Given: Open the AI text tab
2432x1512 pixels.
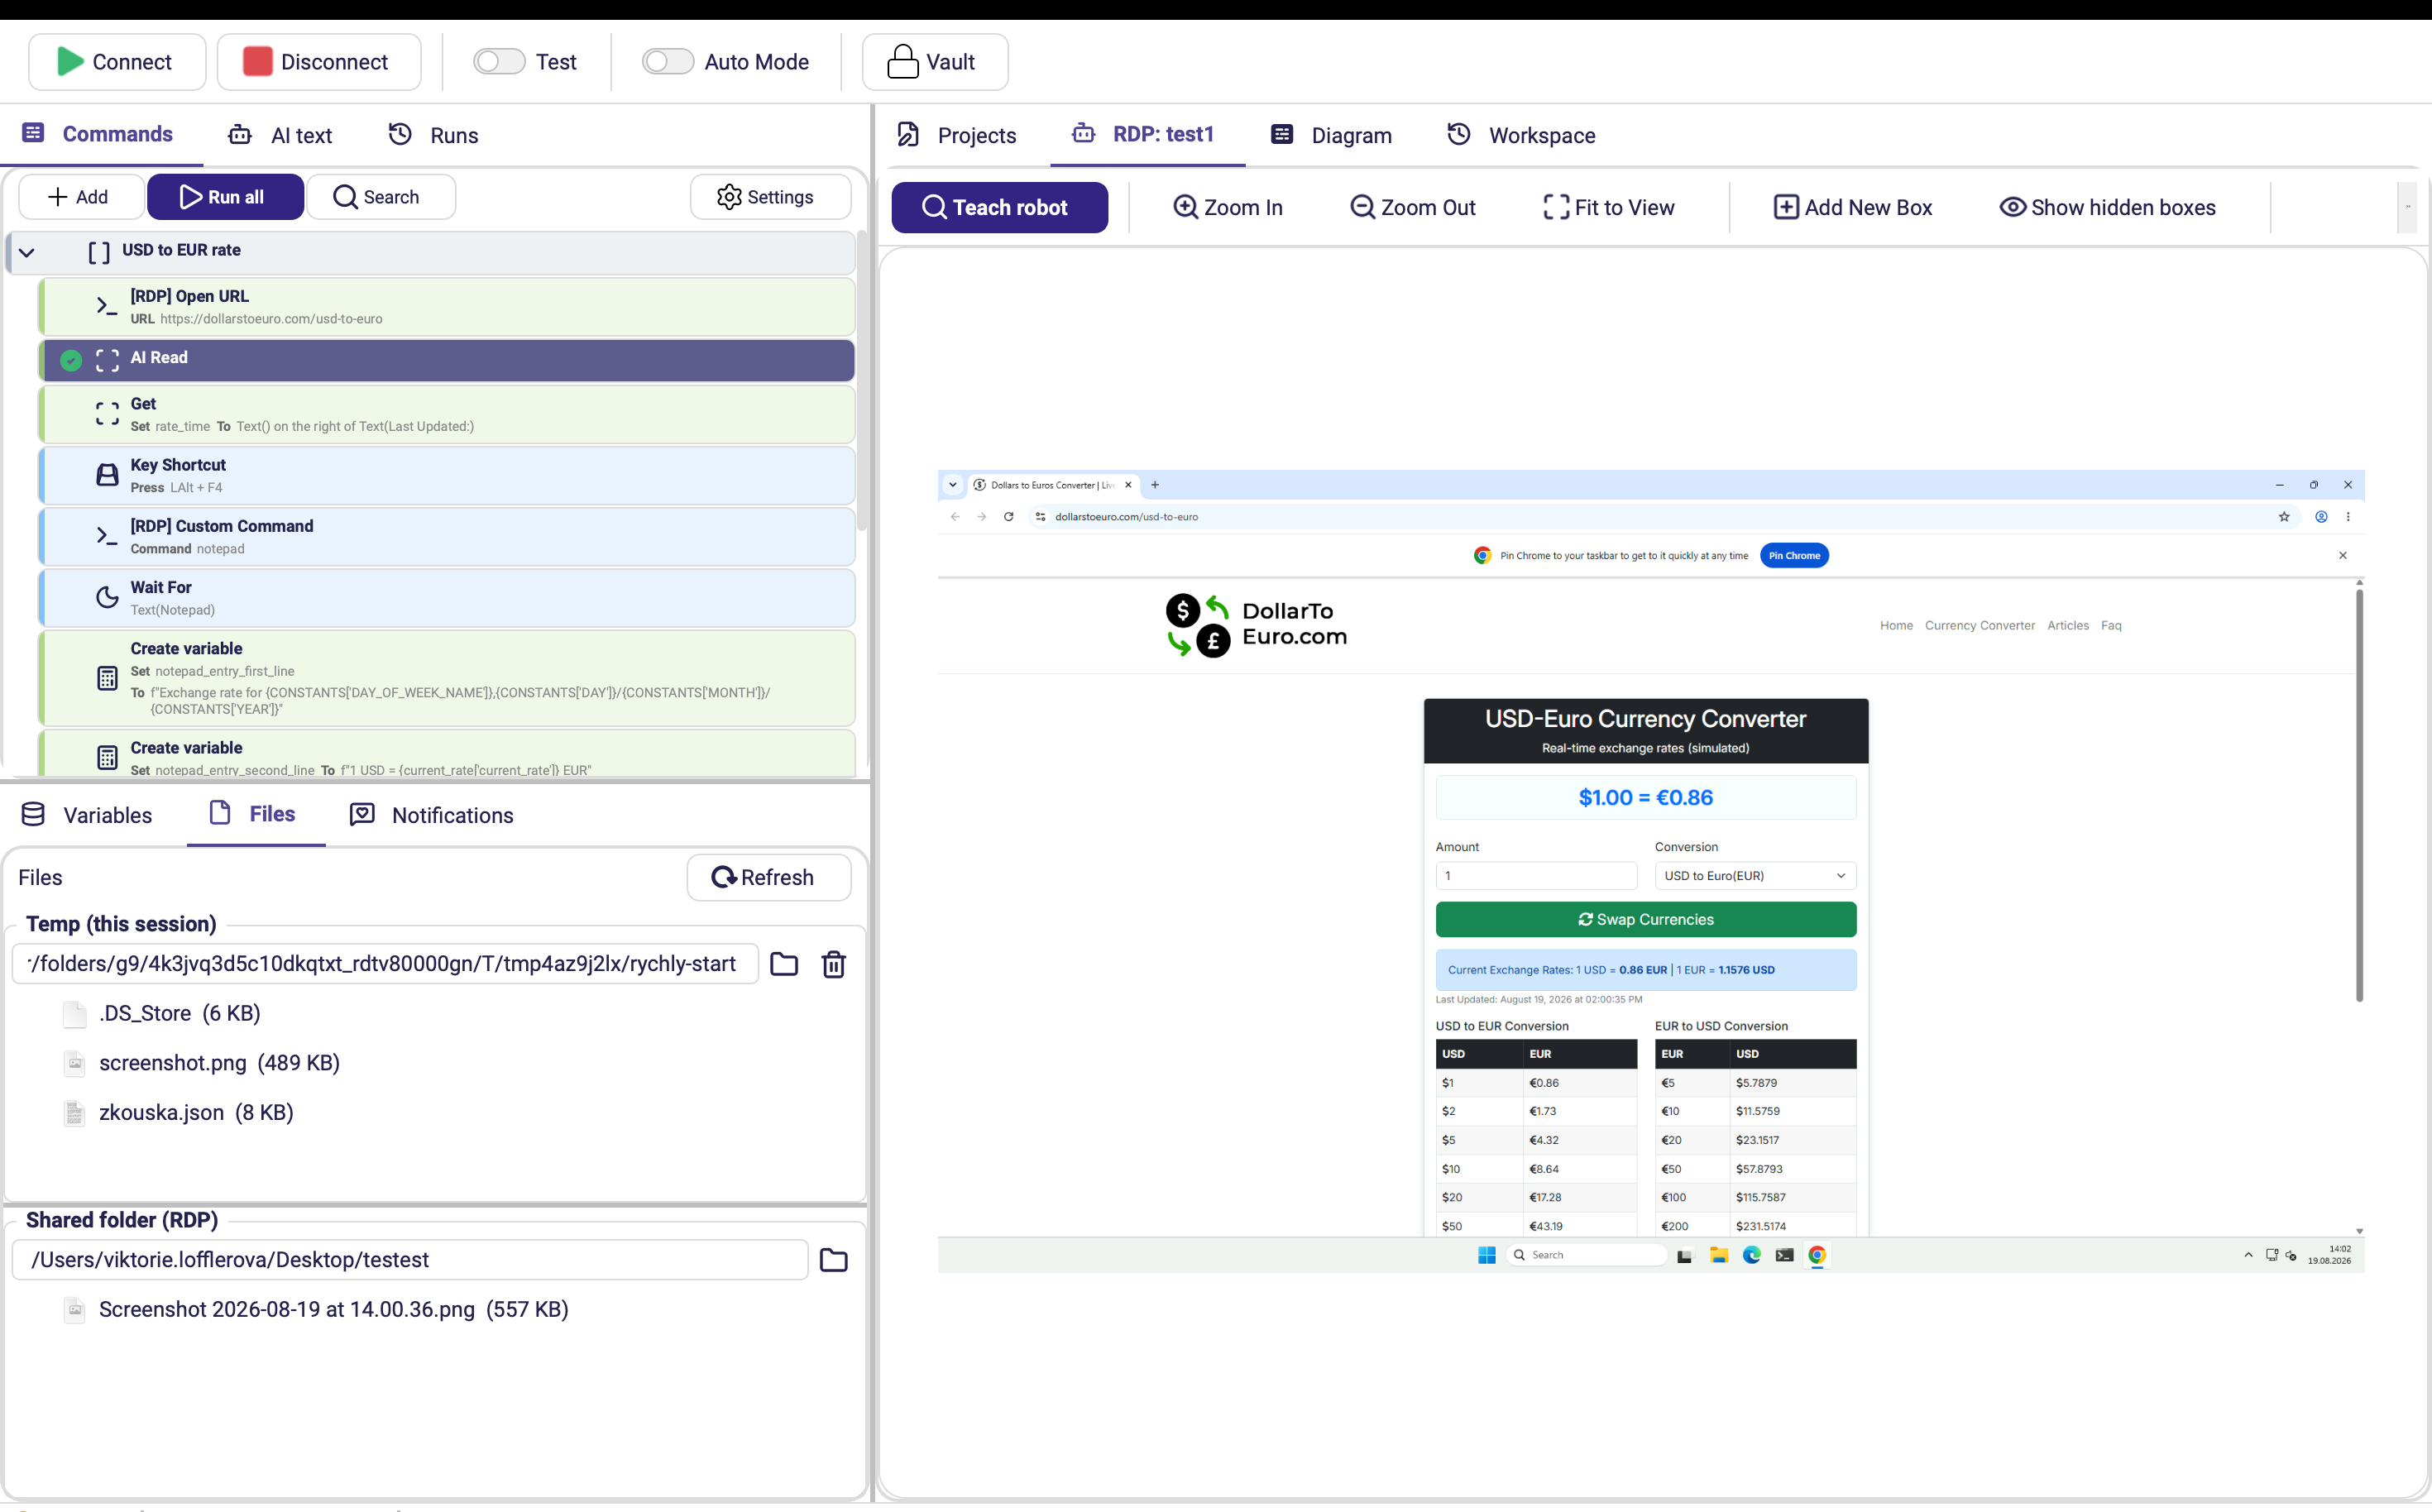Looking at the screenshot, I should pos(281,135).
